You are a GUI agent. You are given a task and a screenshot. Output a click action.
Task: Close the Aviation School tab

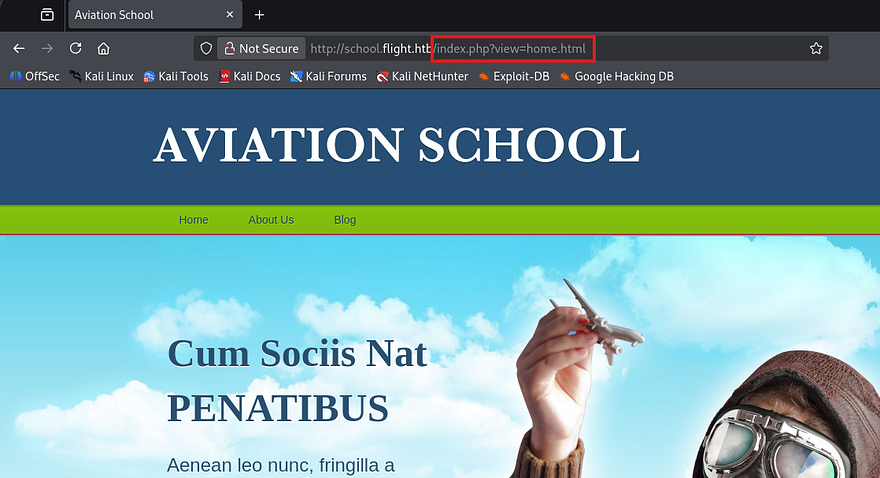pyautogui.click(x=229, y=15)
